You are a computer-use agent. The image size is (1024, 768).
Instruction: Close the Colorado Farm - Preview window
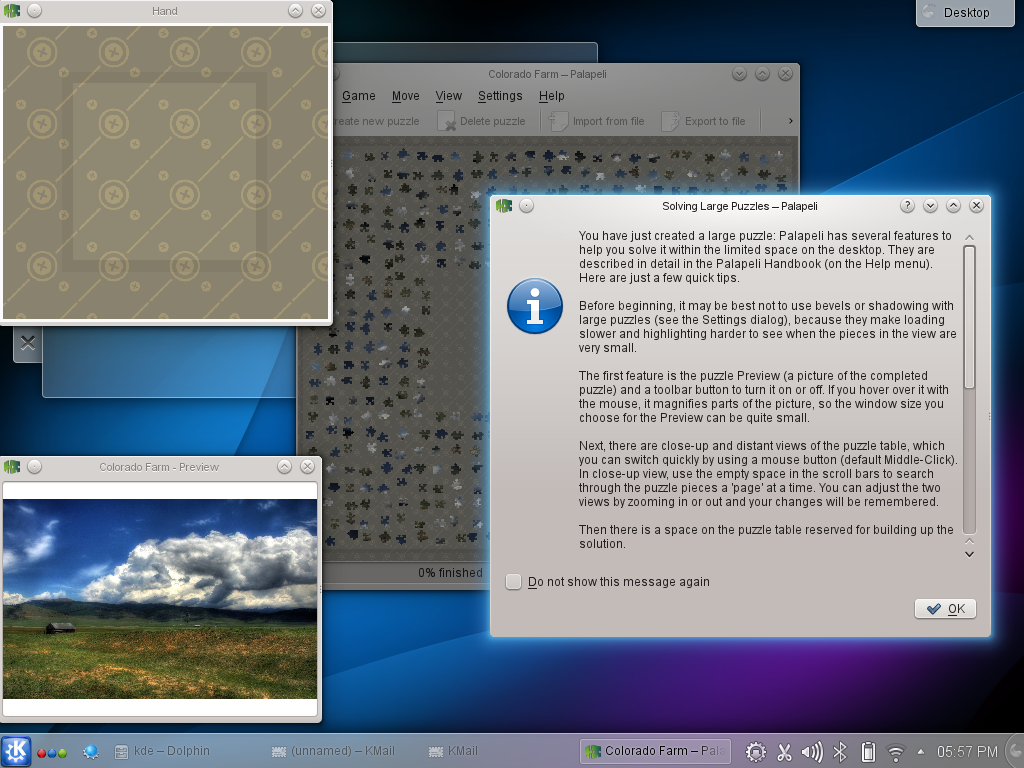tap(308, 466)
